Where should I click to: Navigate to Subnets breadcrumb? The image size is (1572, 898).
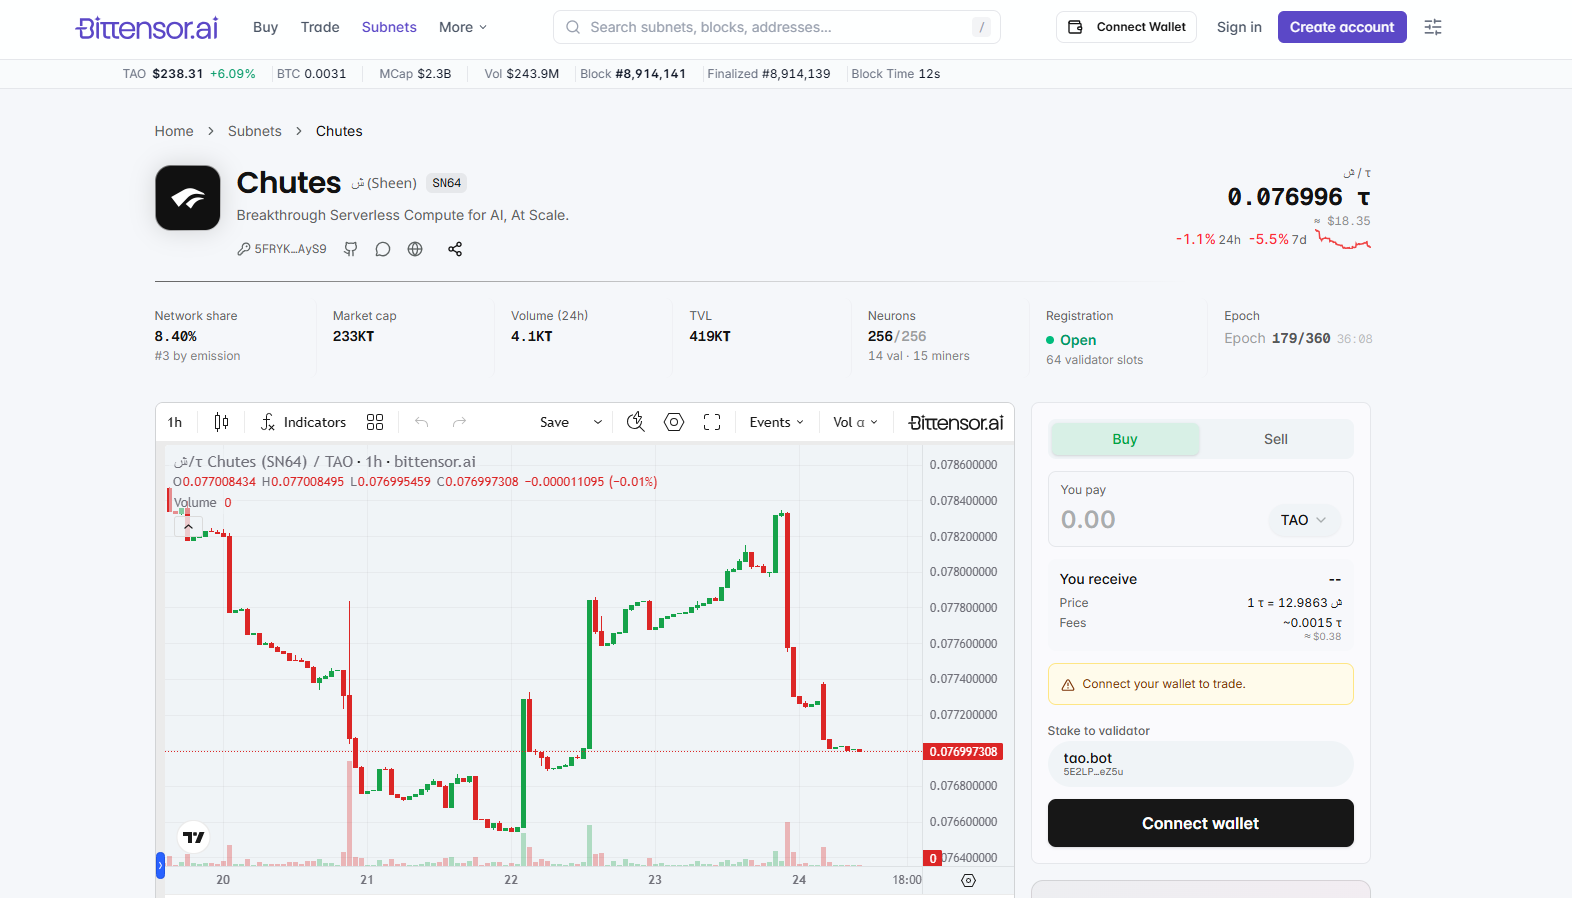pos(255,131)
